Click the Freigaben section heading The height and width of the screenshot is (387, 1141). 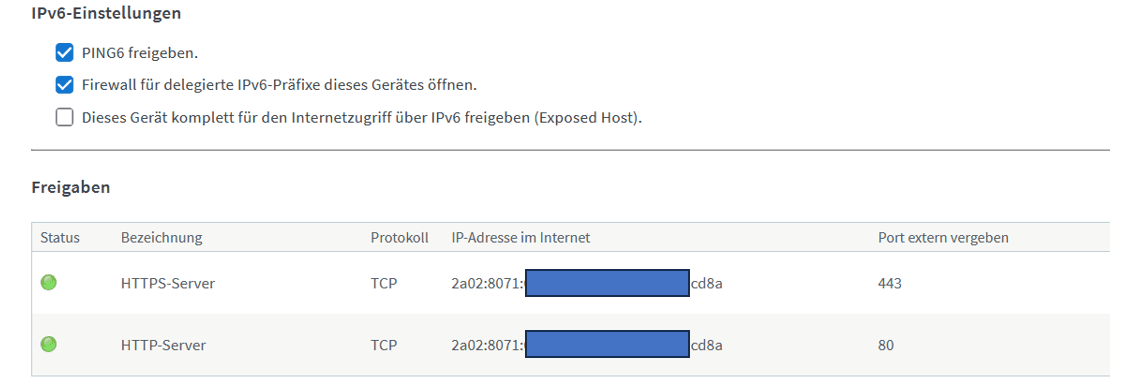click(71, 188)
